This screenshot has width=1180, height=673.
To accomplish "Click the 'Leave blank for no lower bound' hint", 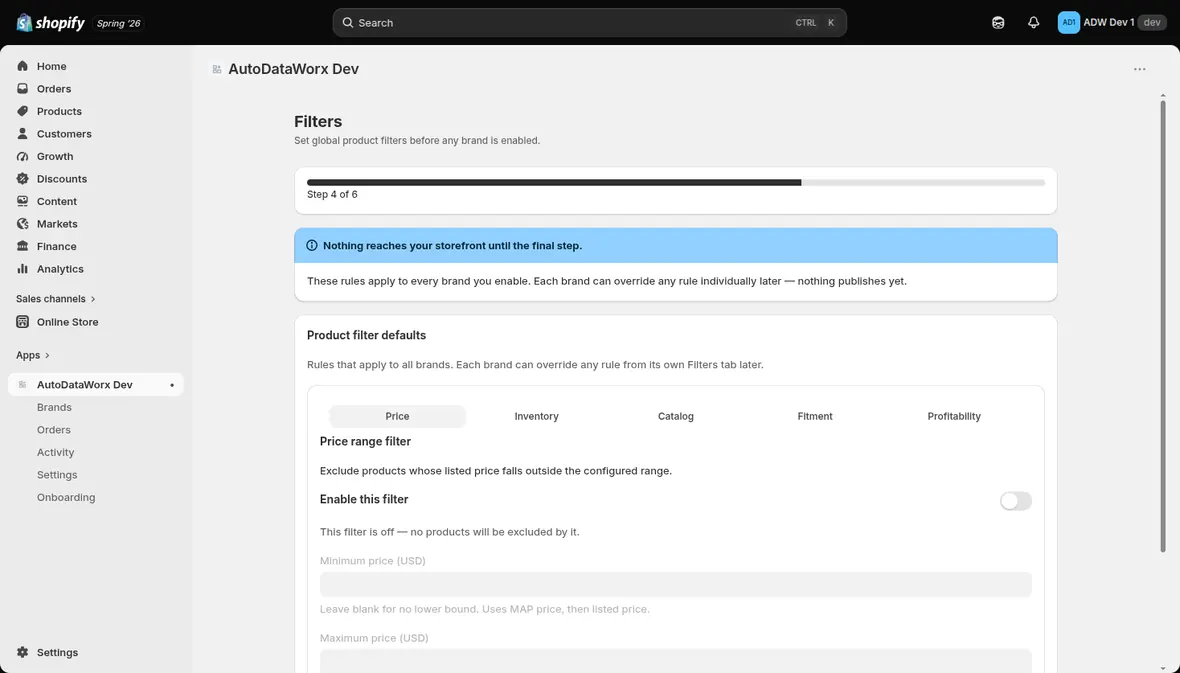I will coord(485,609).
